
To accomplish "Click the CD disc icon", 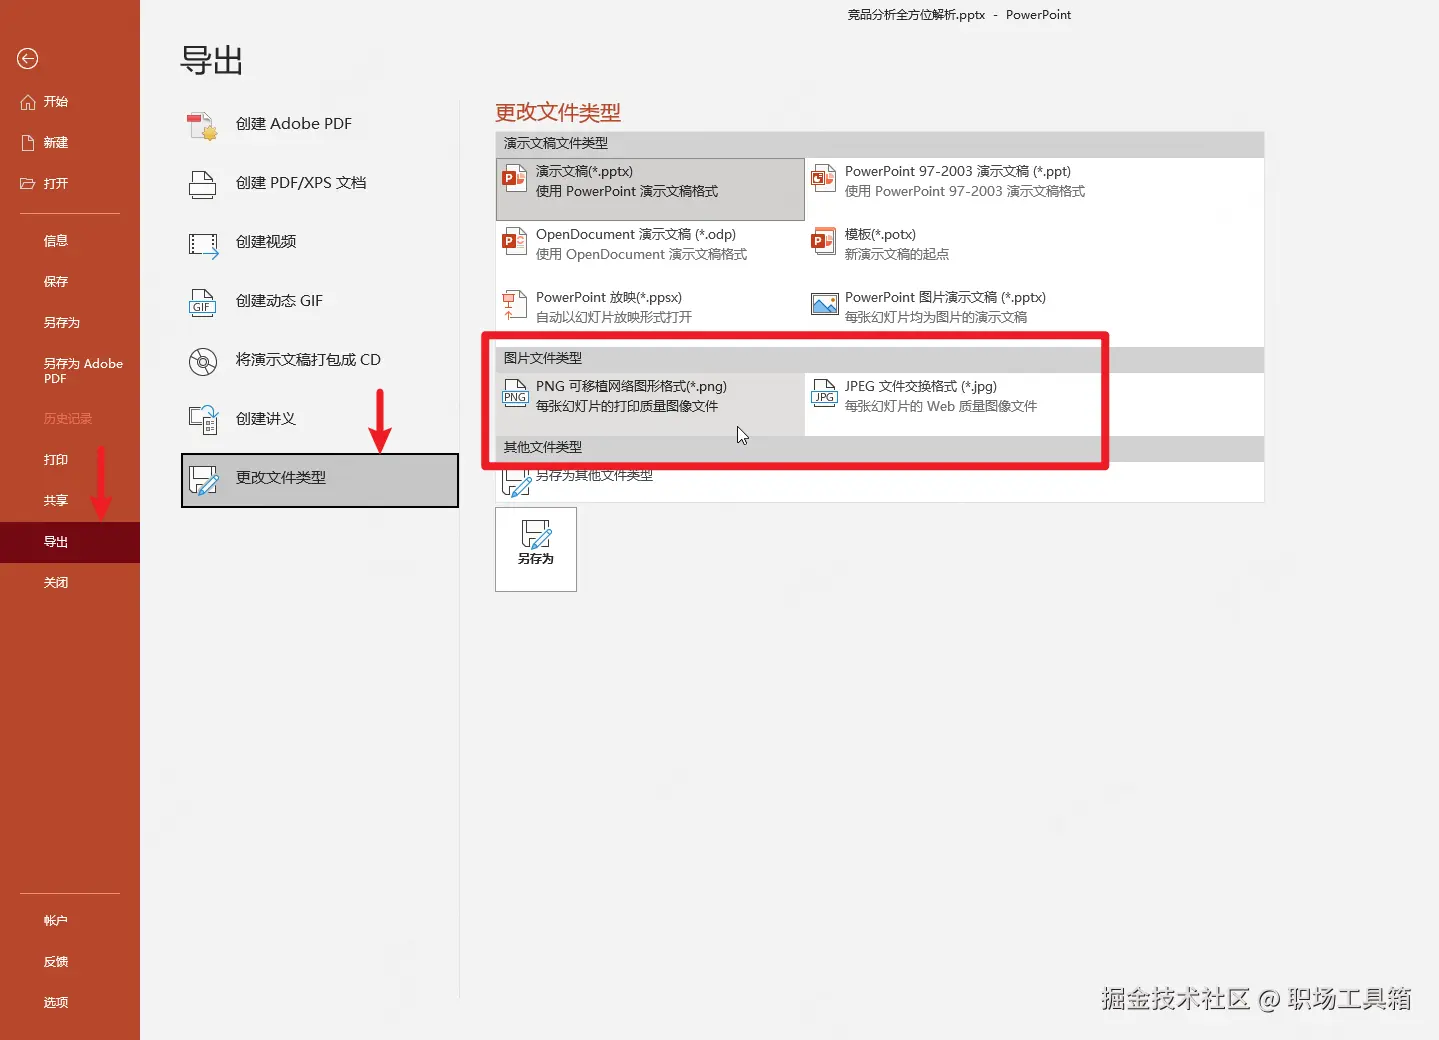I will (x=203, y=361).
